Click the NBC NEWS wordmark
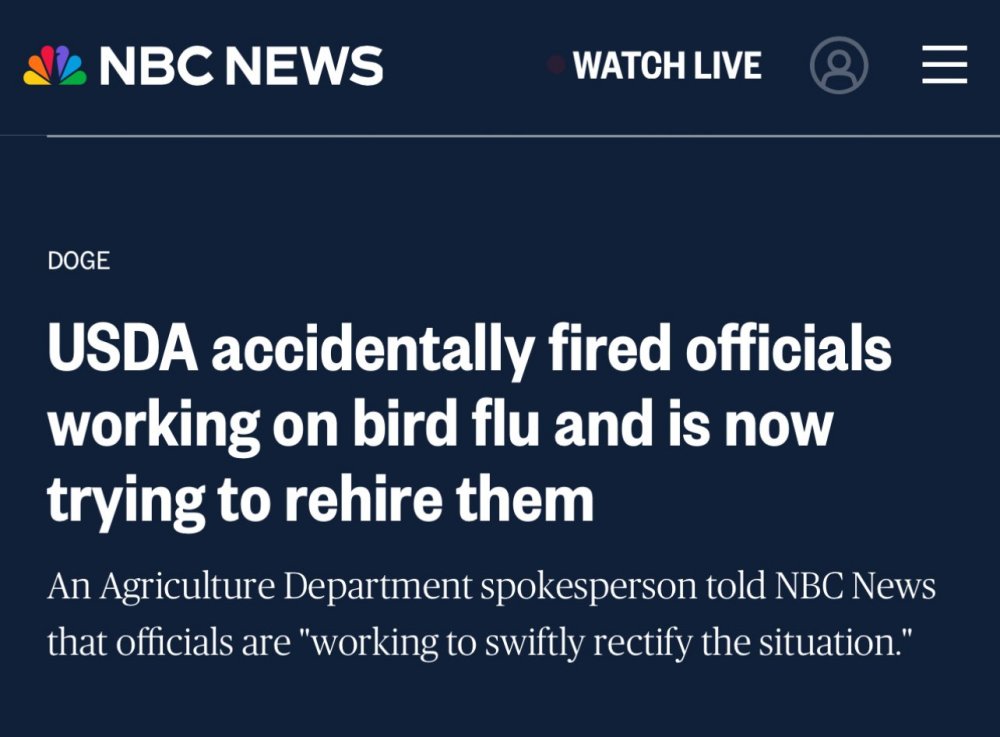 click(241, 66)
